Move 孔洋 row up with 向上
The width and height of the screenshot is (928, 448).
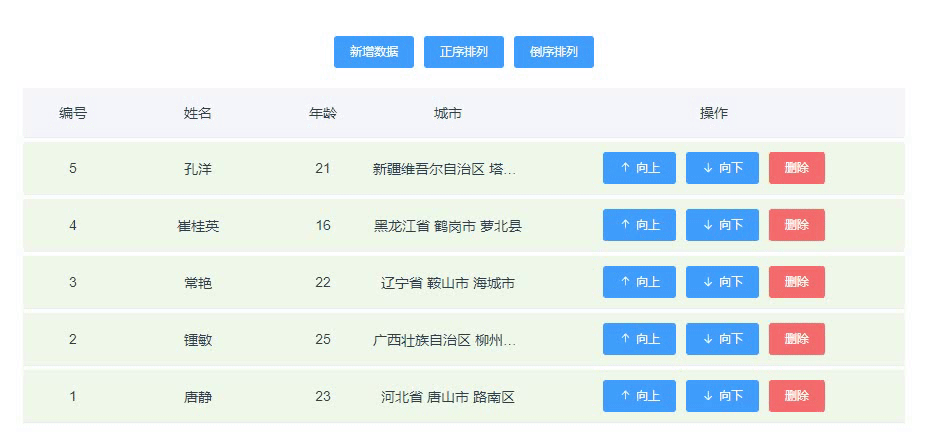(639, 168)
